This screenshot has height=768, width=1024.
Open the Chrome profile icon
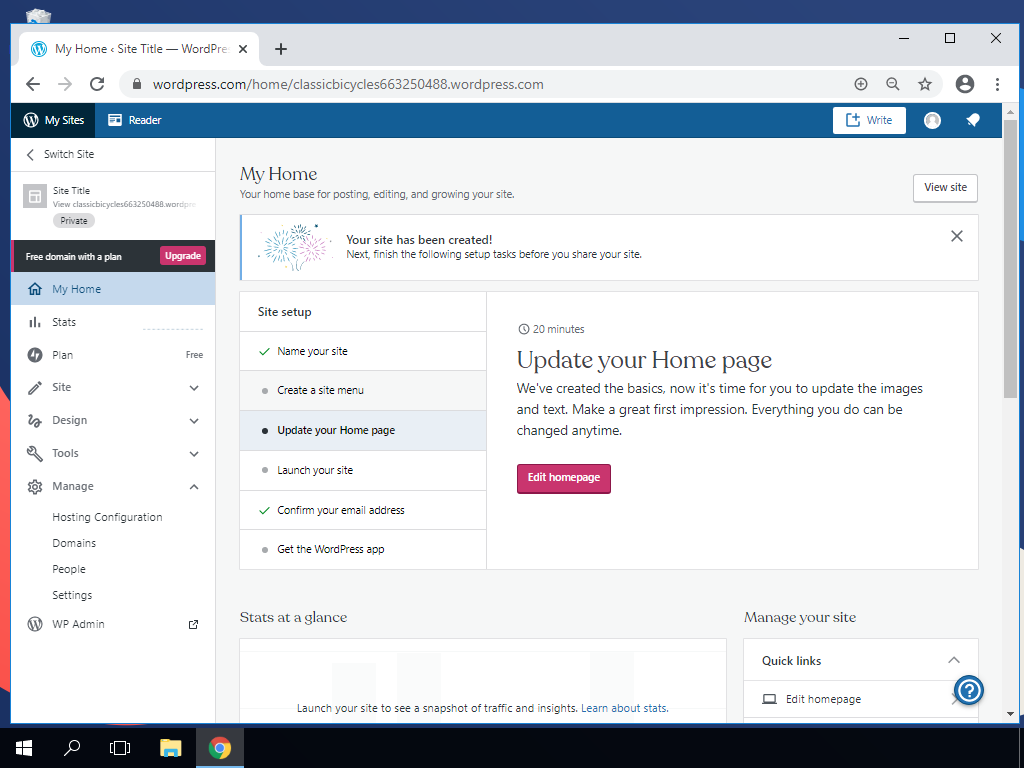tap(965, 84)
